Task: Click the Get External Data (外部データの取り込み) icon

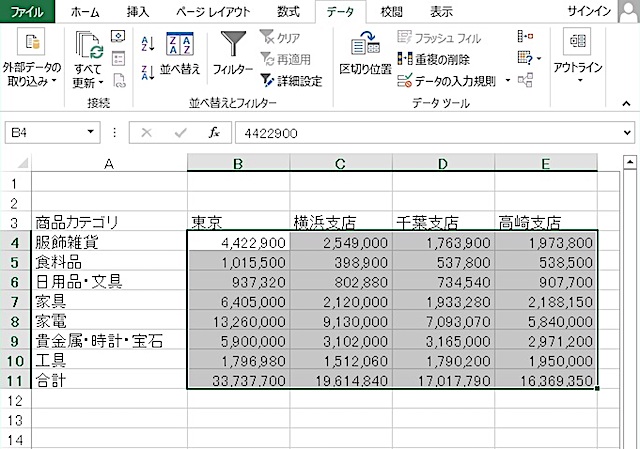Action: coord(31,42)
